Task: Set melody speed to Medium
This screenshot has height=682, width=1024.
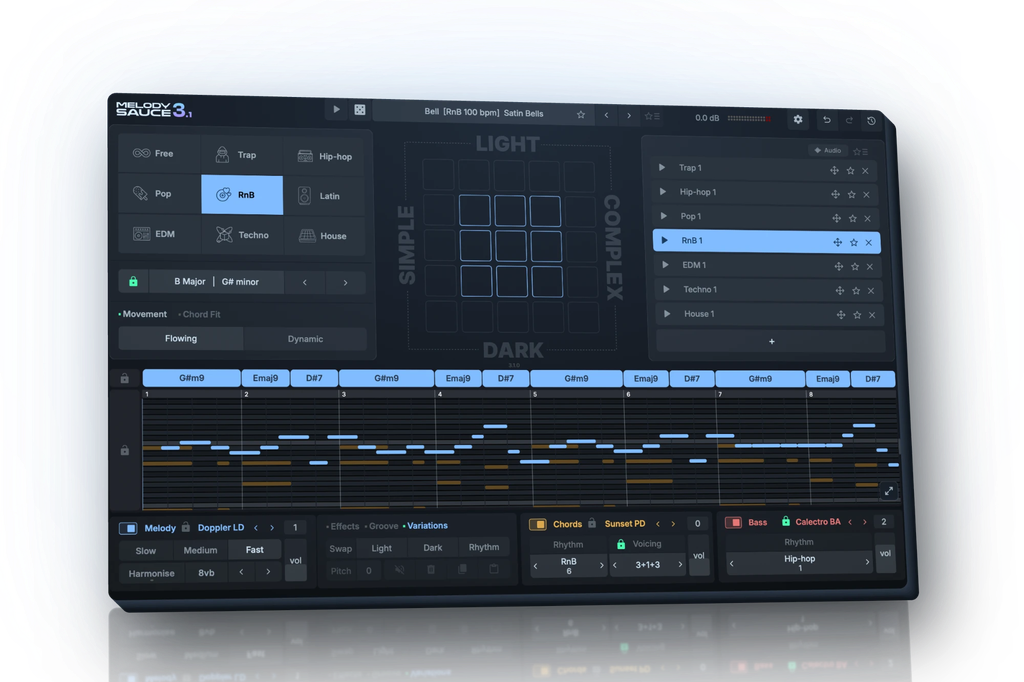Action: (x=200, y=550)
